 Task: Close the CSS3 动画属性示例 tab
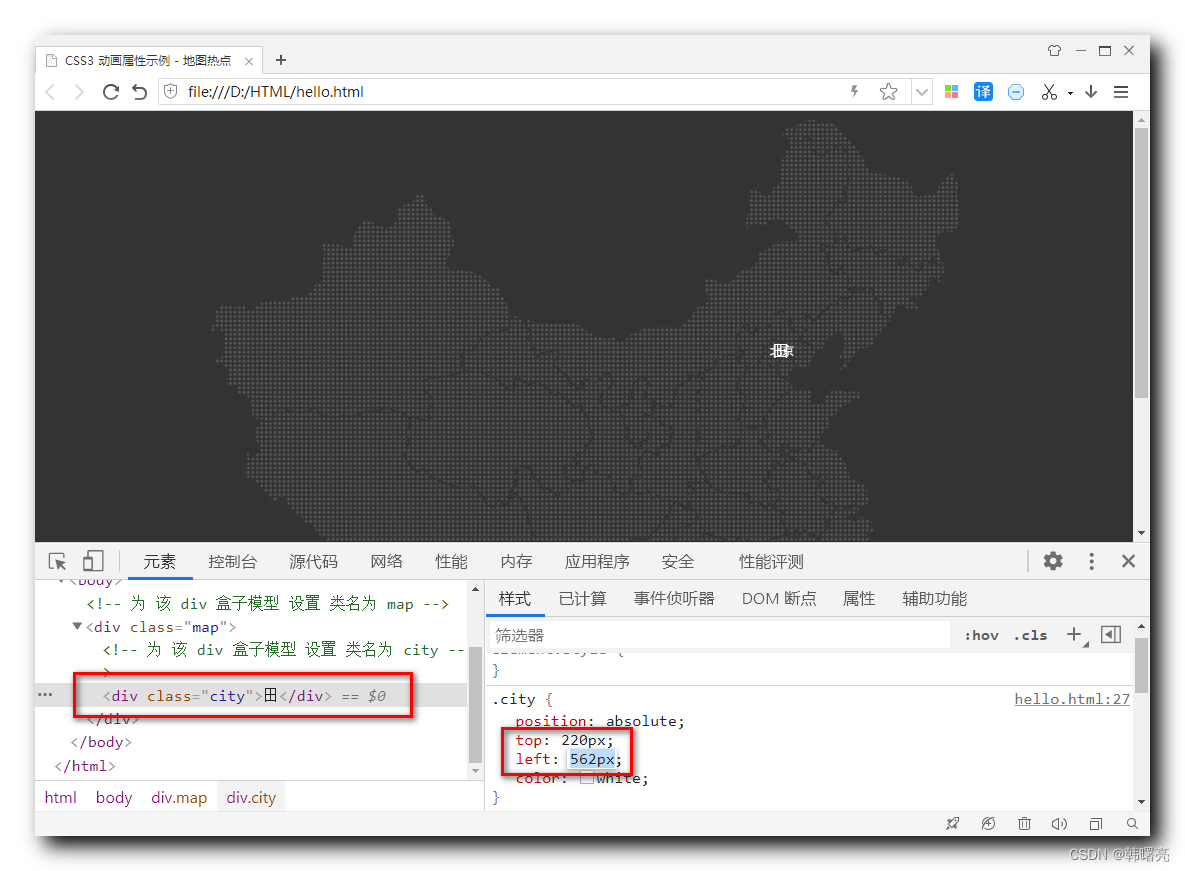point(249,61)
